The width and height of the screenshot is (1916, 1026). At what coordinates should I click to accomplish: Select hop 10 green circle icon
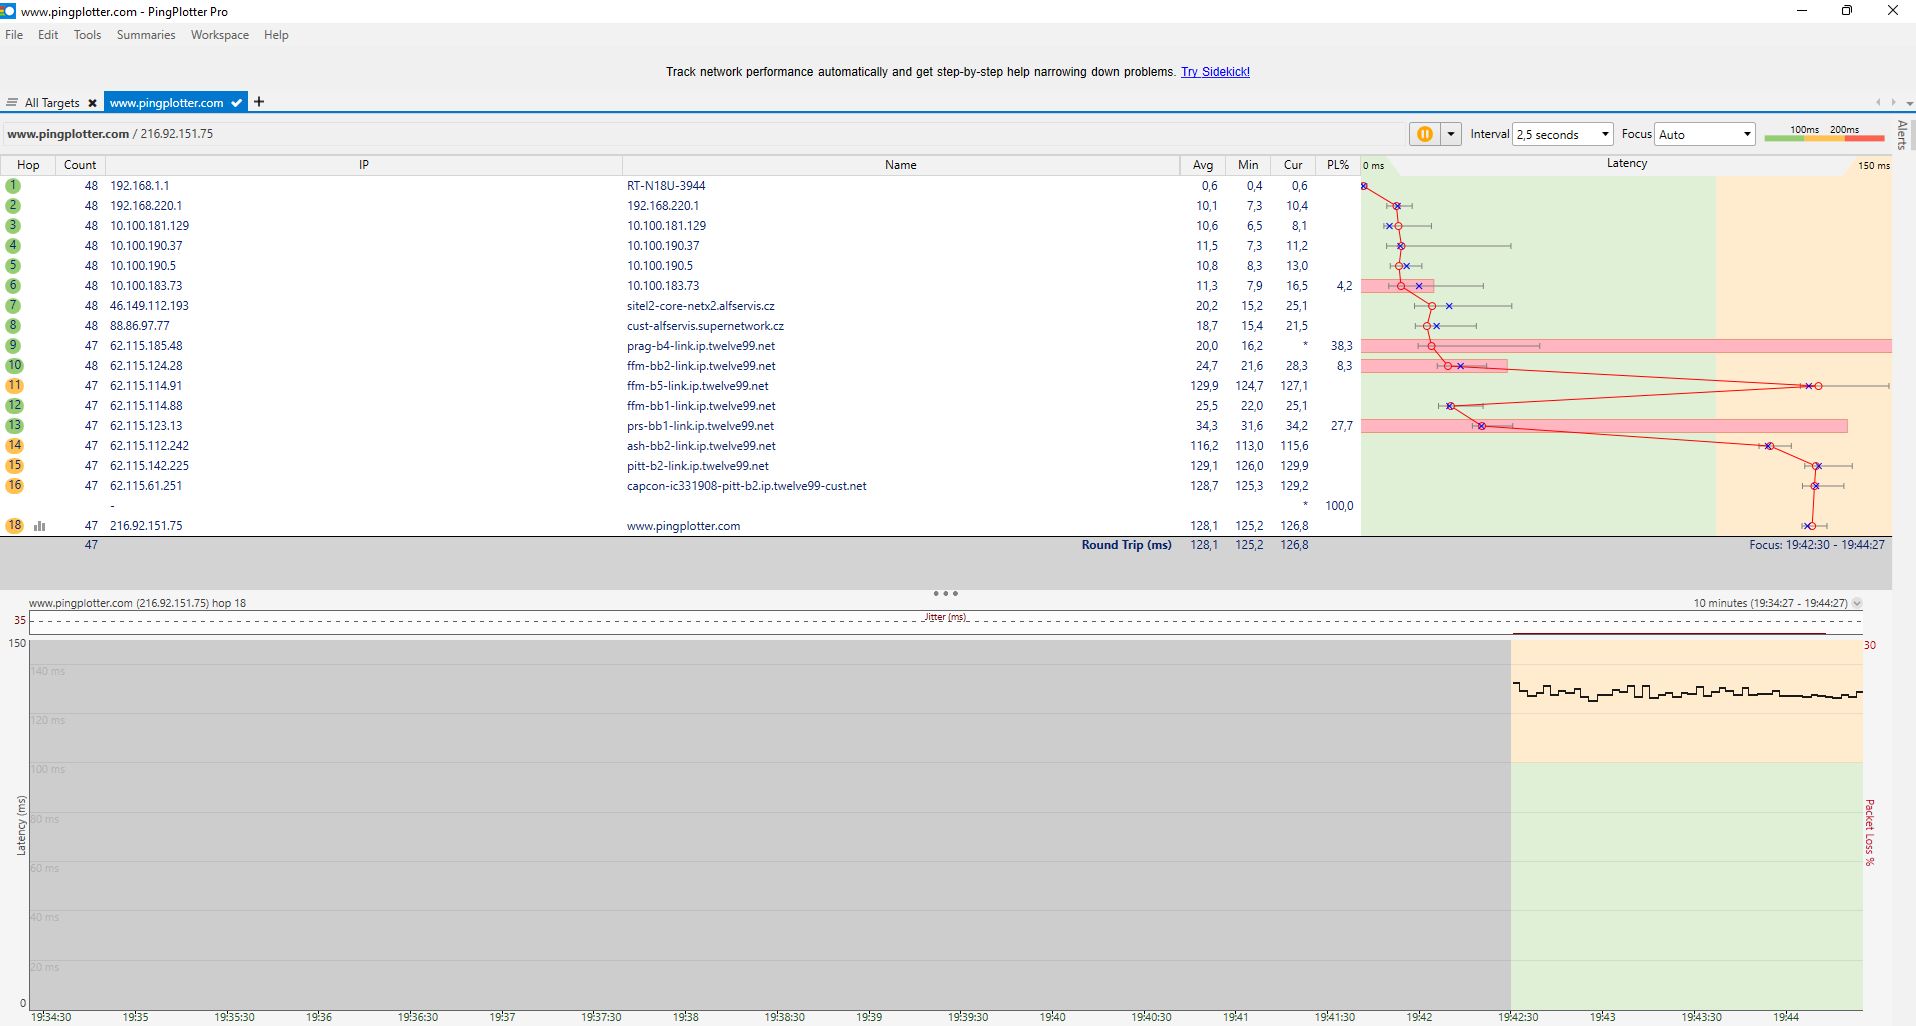click(x=14, y=366)
